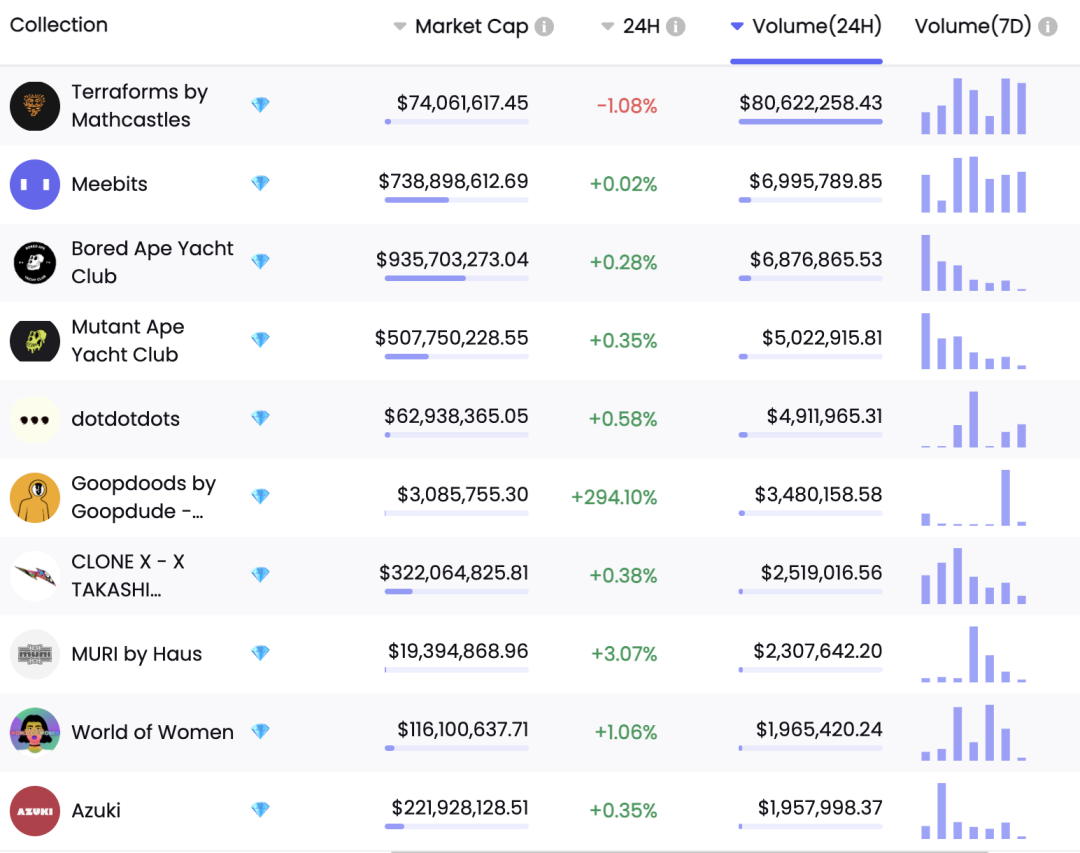The height and width of the screenshot is (853, 1080).
Task: Click the diamond badge next to Azuki
Action: (260, 810)
